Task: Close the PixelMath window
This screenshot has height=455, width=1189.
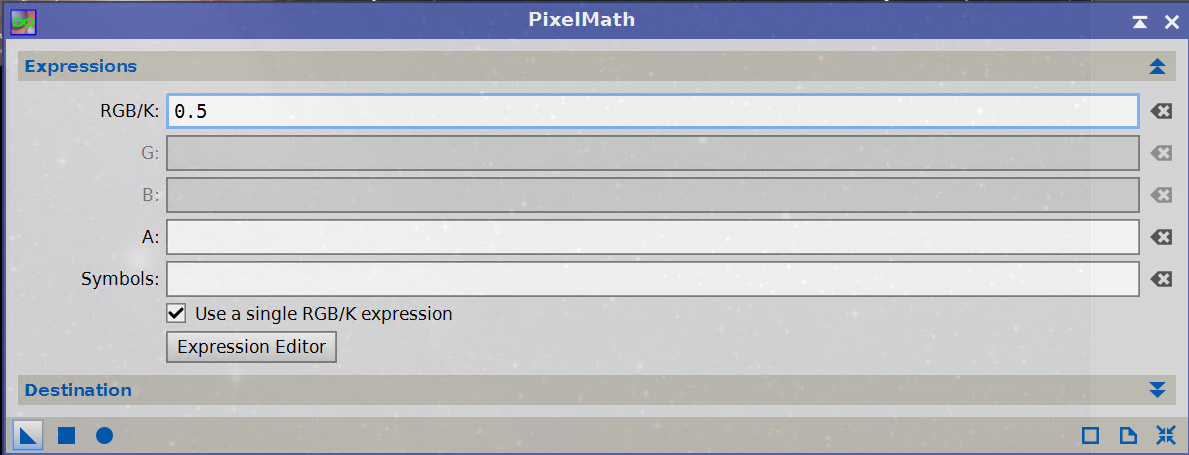Action: 1172,22
